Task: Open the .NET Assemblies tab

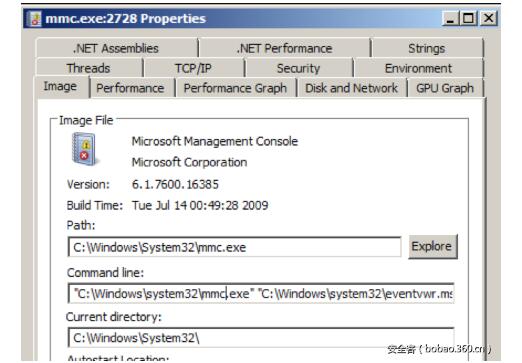Action: click(x=116, y=48)
